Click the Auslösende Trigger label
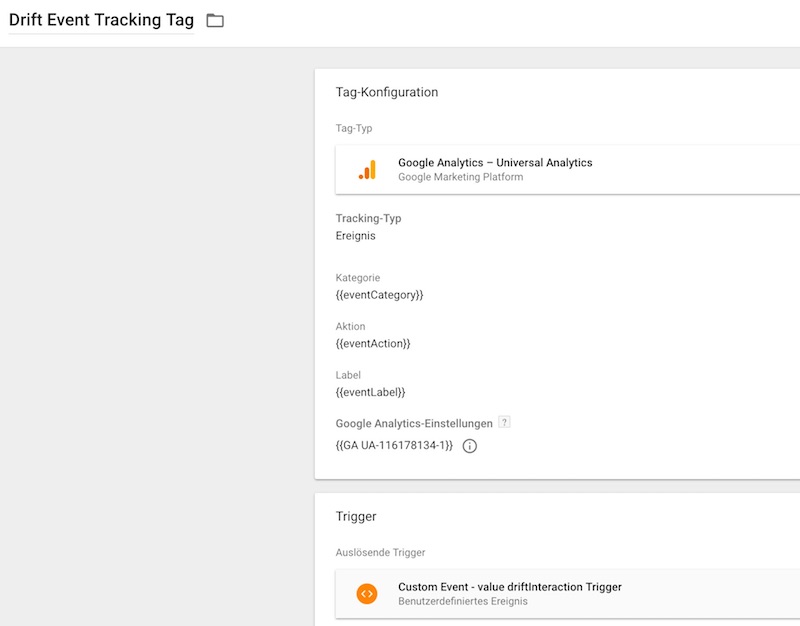Screen dimensions: 800x626 coord(380,552)
